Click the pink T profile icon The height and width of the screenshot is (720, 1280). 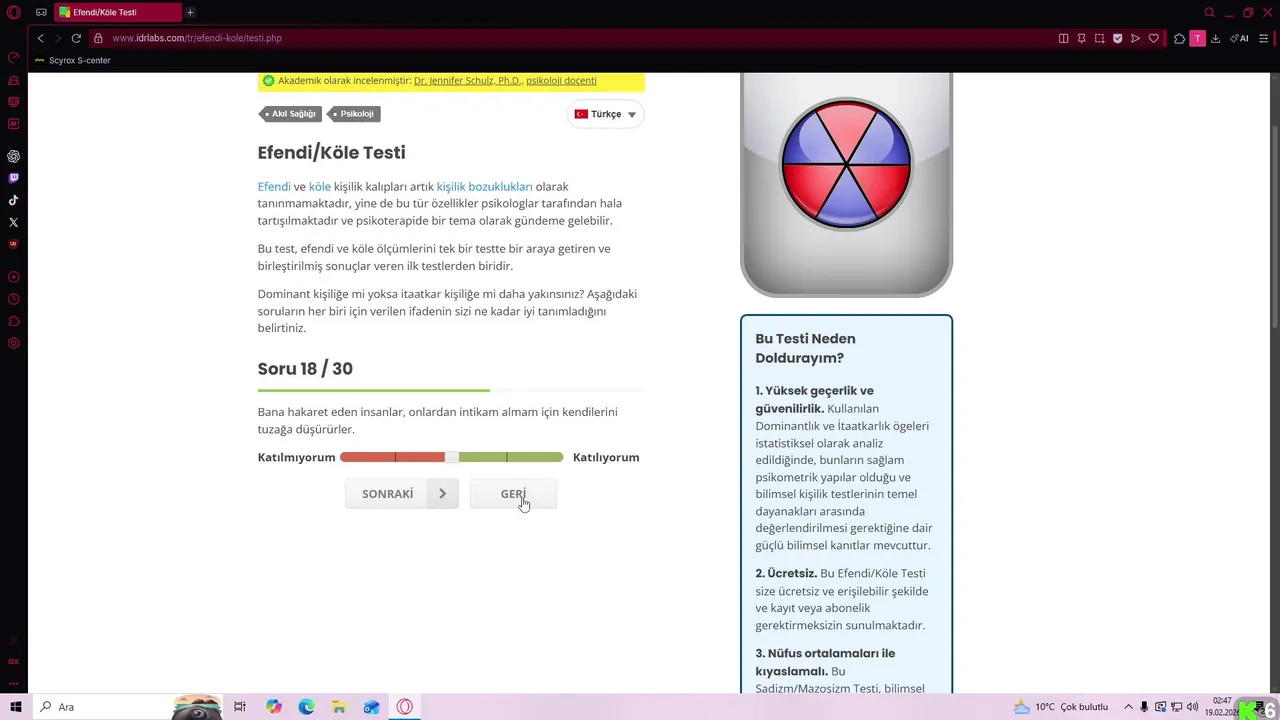[x=1197, y=38]
